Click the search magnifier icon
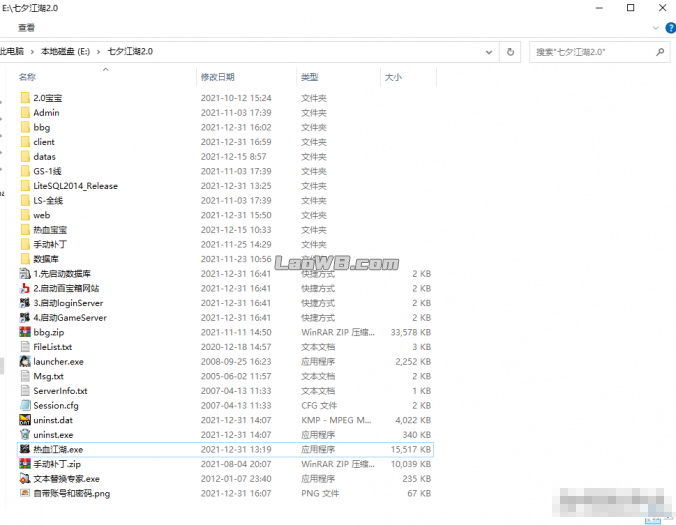 tap(660, 52)
